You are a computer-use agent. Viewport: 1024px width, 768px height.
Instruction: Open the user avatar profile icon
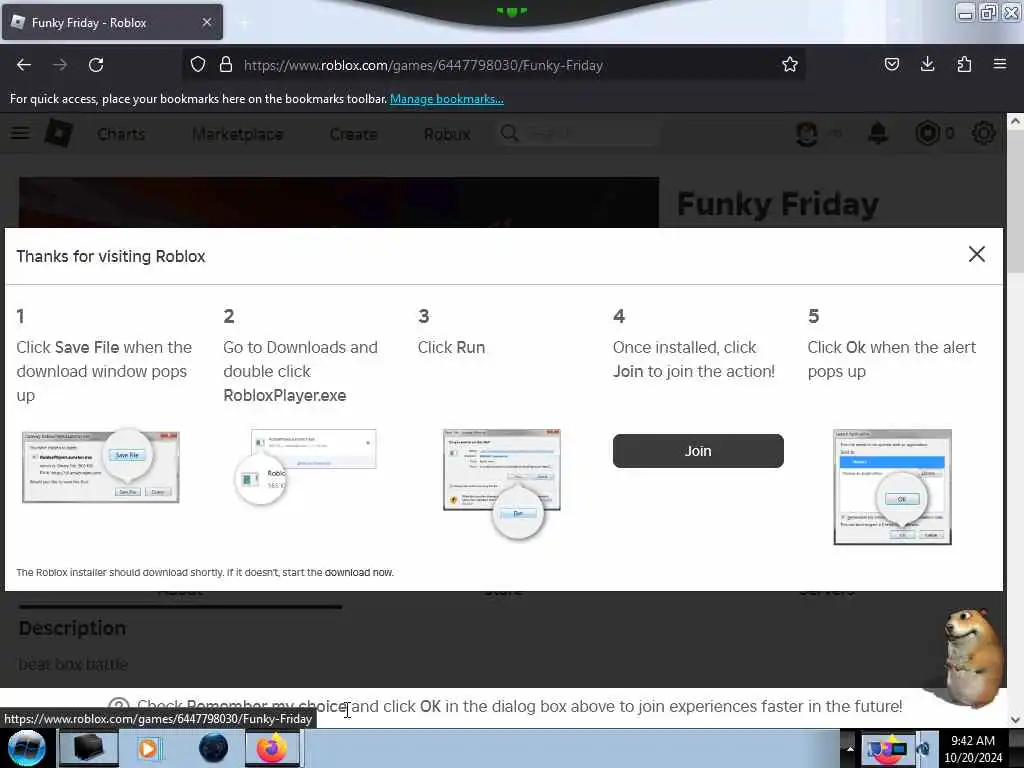click(807, 133)
